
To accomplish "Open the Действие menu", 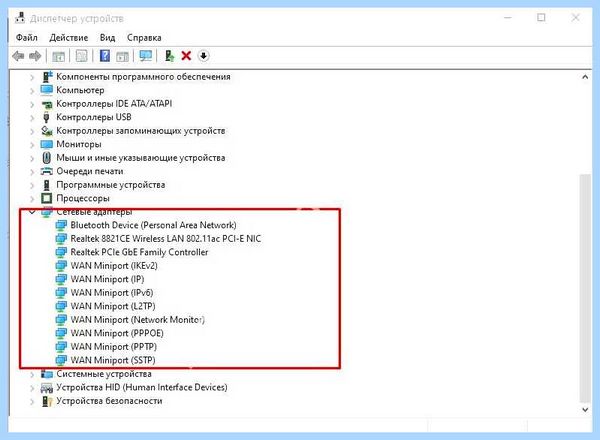I will click(x=68, y=37).
